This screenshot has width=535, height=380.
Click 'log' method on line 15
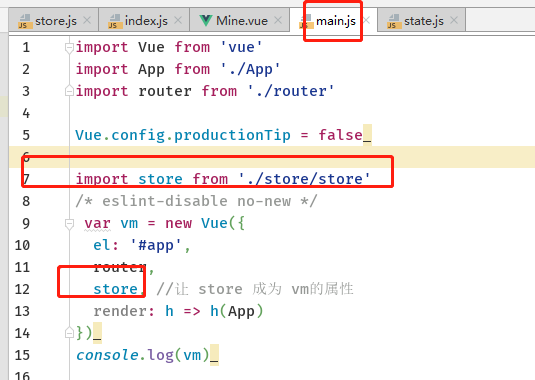pos(160,355)
